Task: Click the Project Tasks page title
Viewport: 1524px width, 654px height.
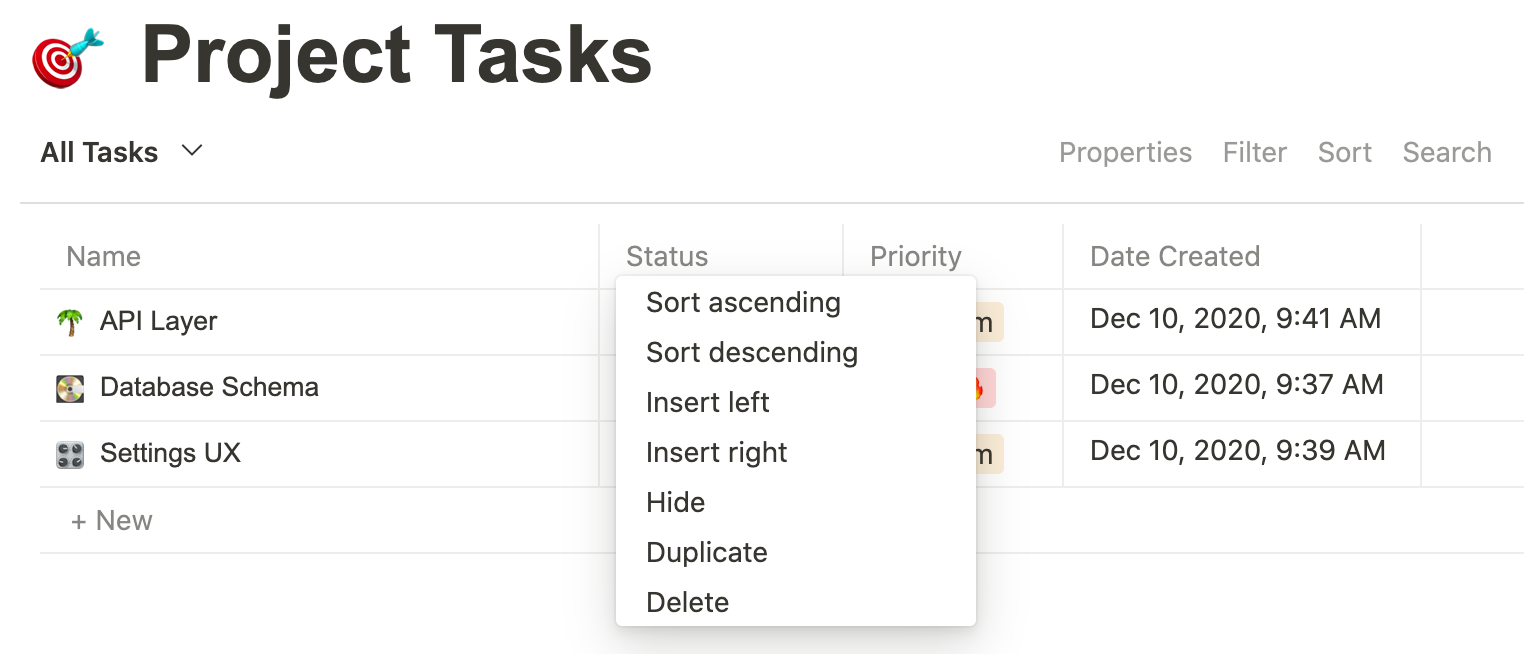Action: 397,54
